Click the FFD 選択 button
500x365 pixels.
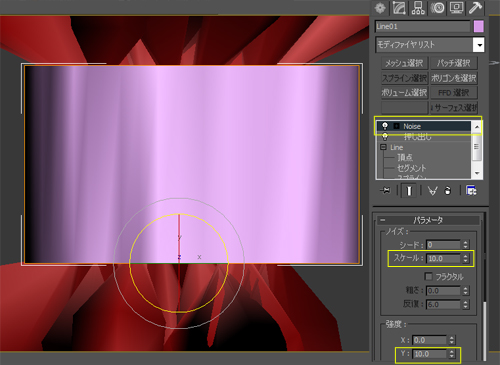pos(454,93)
